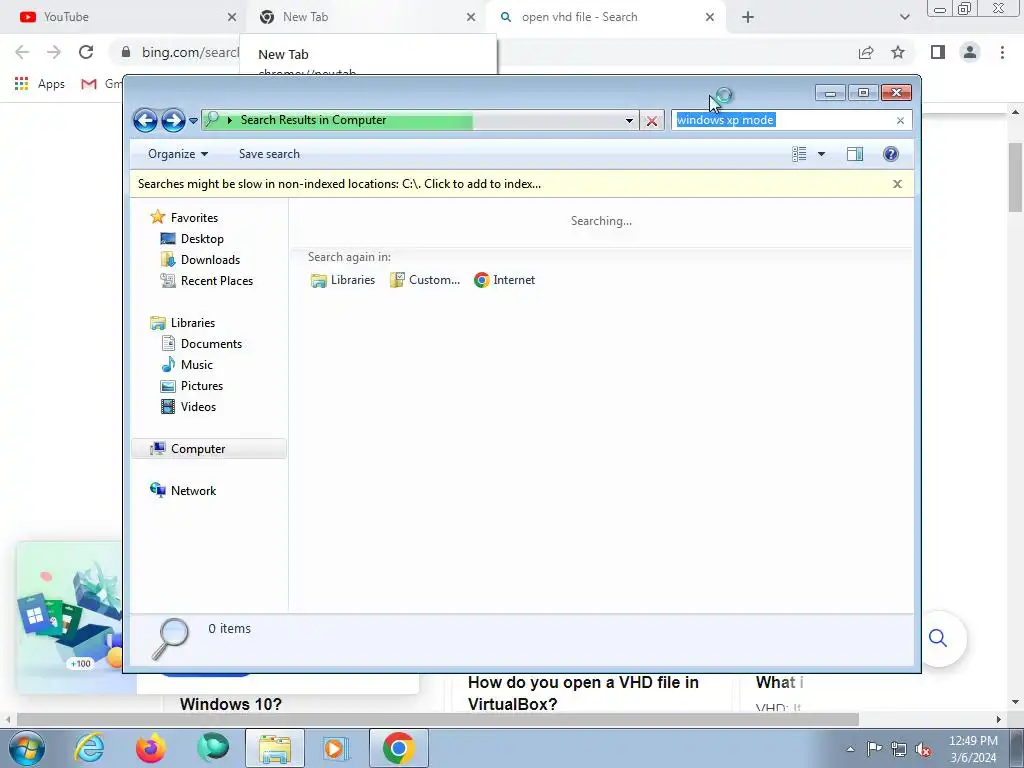Open 'How do you open a VHD file in VirtualBox?'
The height and width of the screenshot is (768, 1024).
click(583, 694)
